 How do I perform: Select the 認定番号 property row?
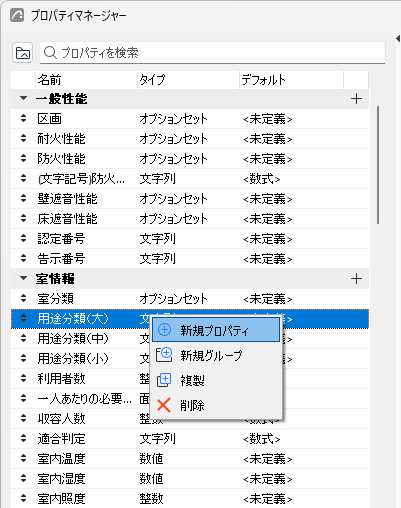click(x=190, y=239)
